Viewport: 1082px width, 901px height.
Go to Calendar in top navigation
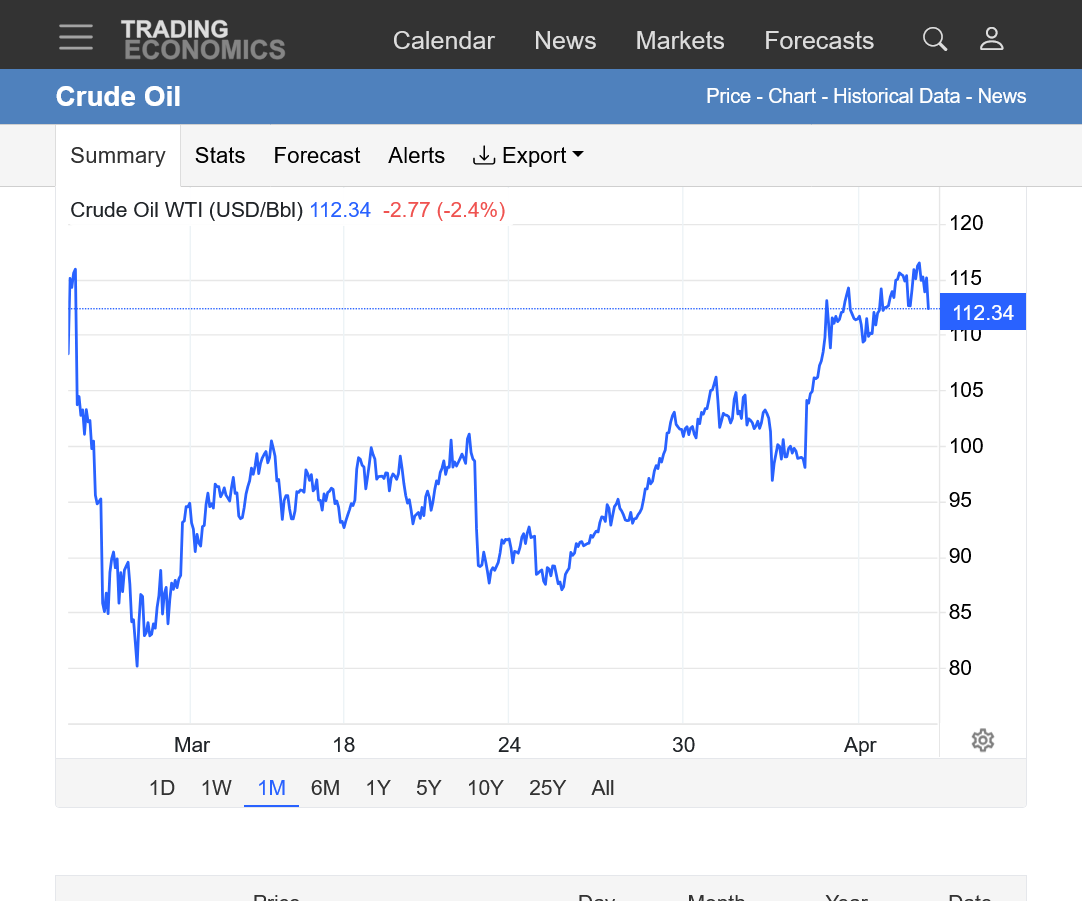click(443, 41)
